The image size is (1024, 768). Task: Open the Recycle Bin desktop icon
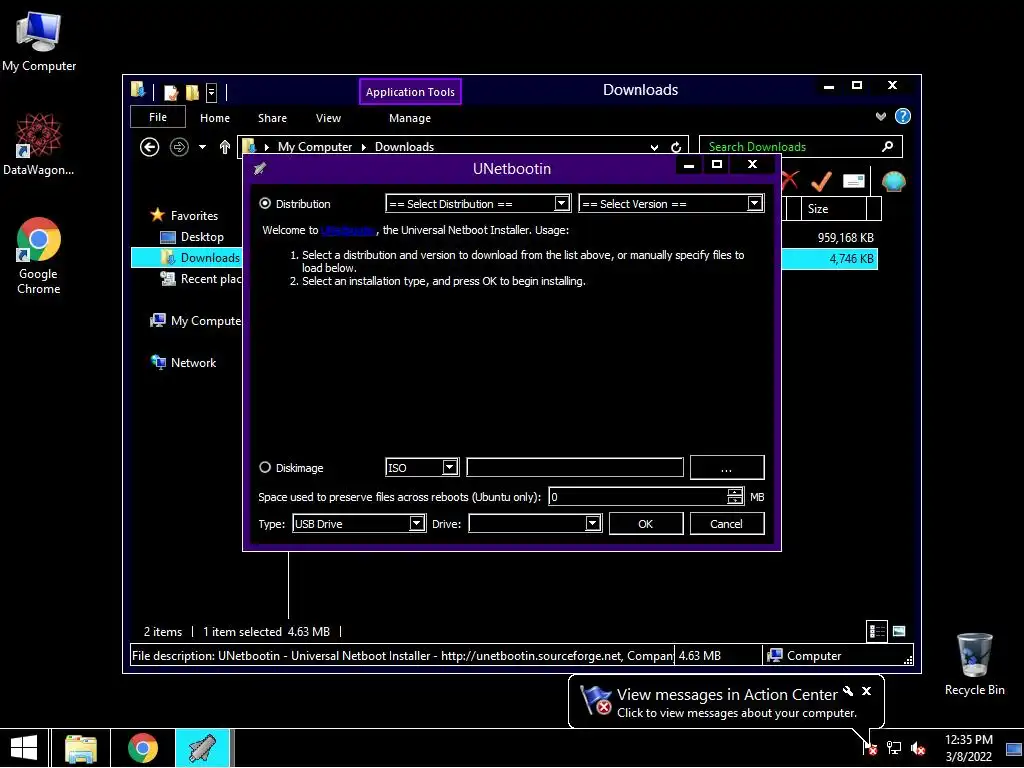[974, 664]
